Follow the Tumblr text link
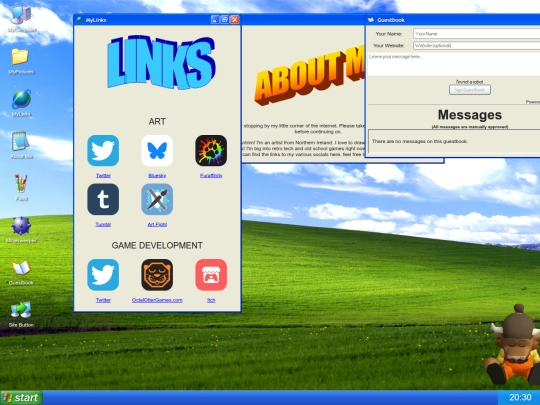The width and height of the screenshot is (540, 405). pos(103,225)
